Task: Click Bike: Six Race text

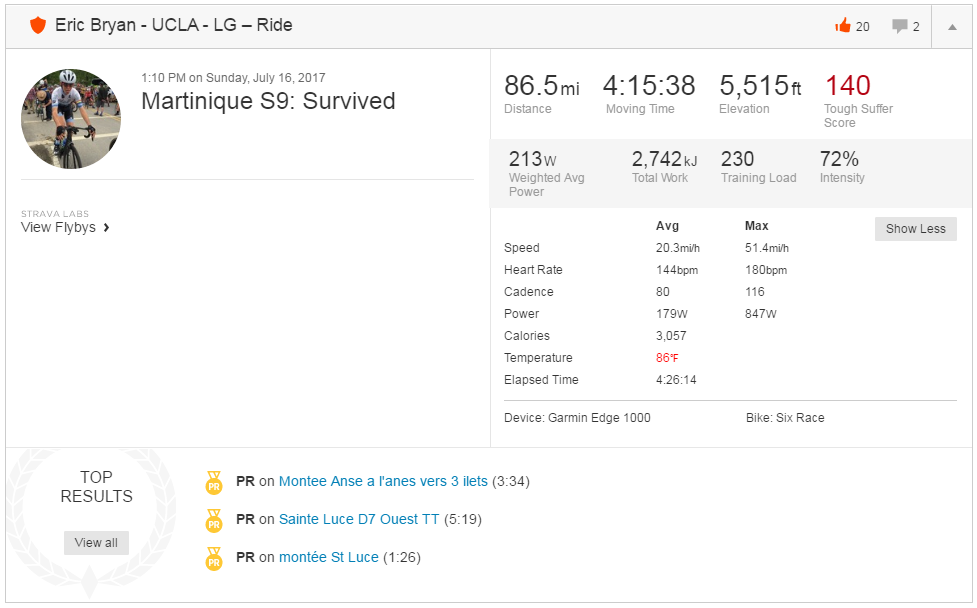Action: pyautogui.click(x=785, y=418)
